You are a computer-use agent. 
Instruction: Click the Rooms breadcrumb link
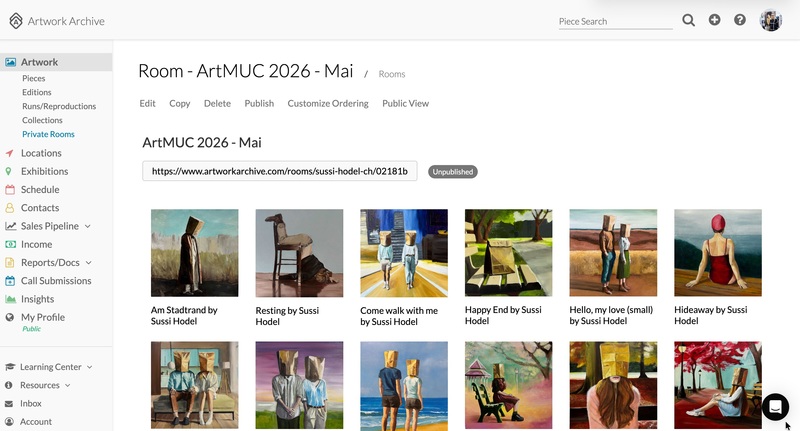point(392,74)
